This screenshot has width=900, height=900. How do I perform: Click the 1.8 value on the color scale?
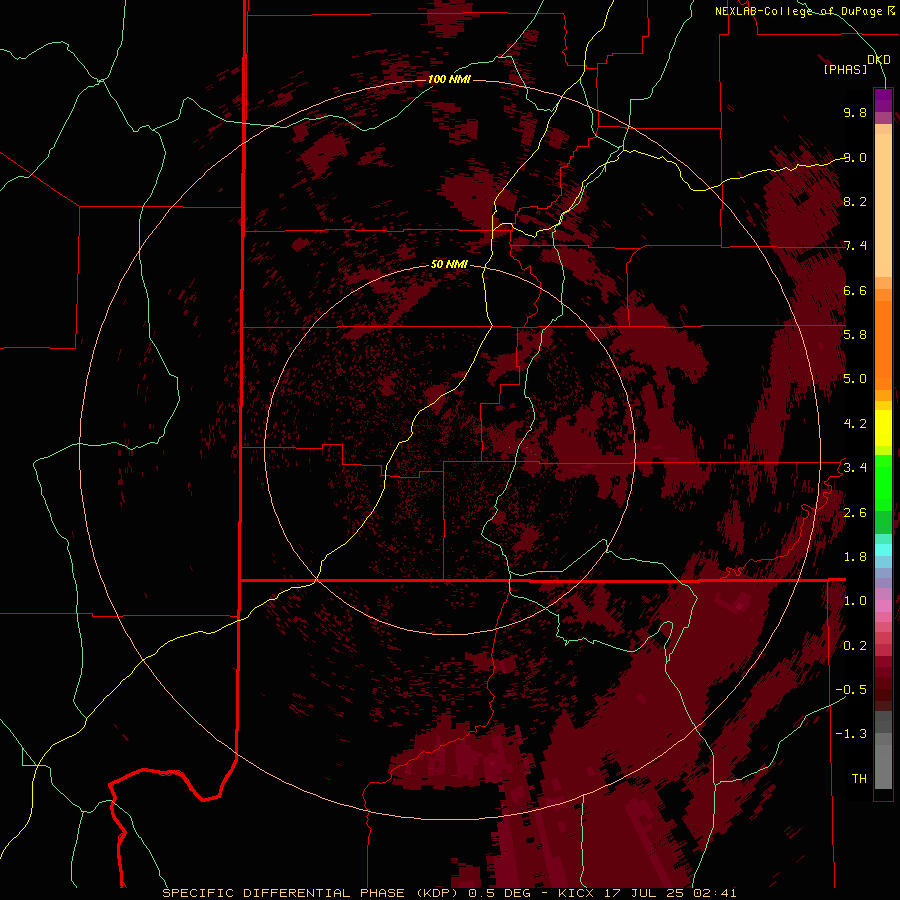coord(855,557)
